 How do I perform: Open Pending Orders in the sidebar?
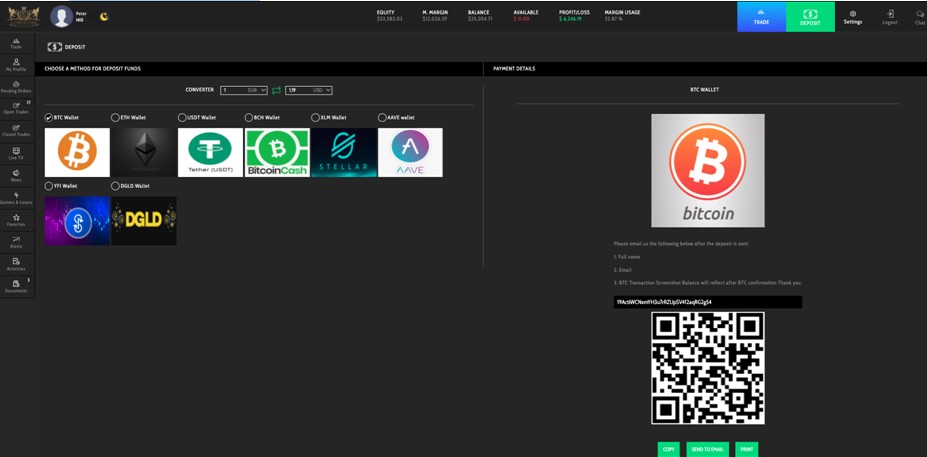[x=17, y=87]
